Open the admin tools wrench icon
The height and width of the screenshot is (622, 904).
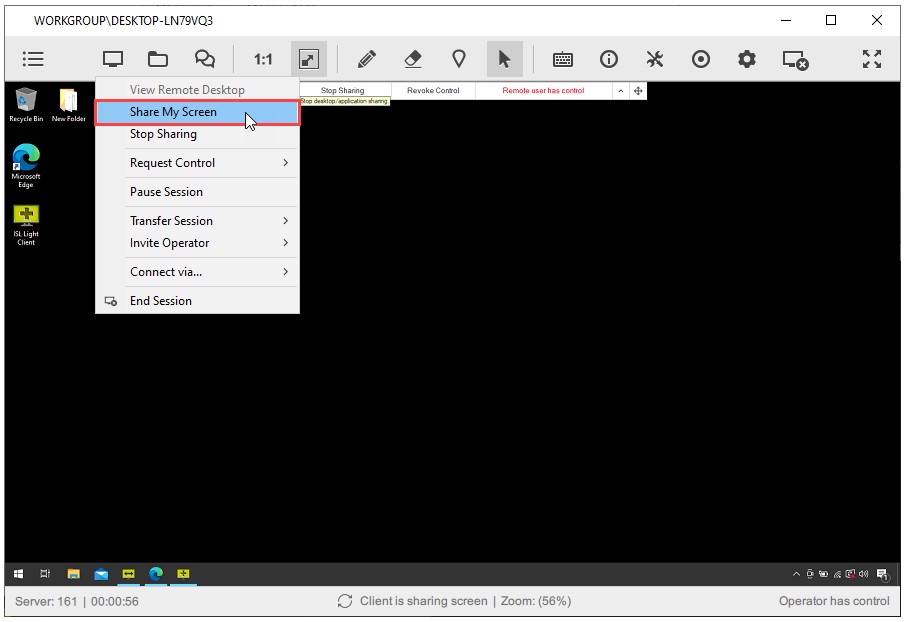pos(655,59)
